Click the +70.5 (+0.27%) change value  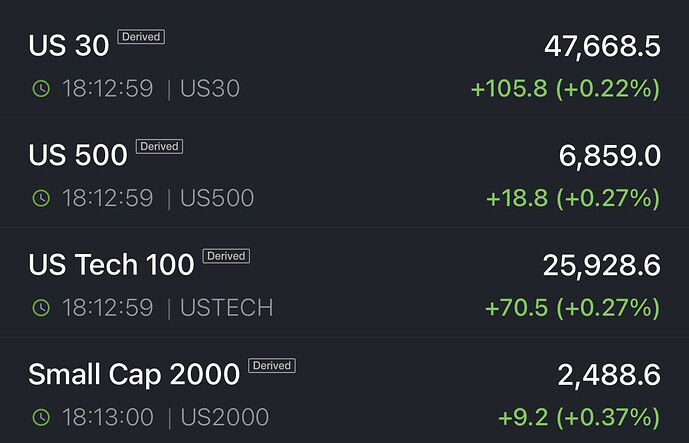point(572,307)
